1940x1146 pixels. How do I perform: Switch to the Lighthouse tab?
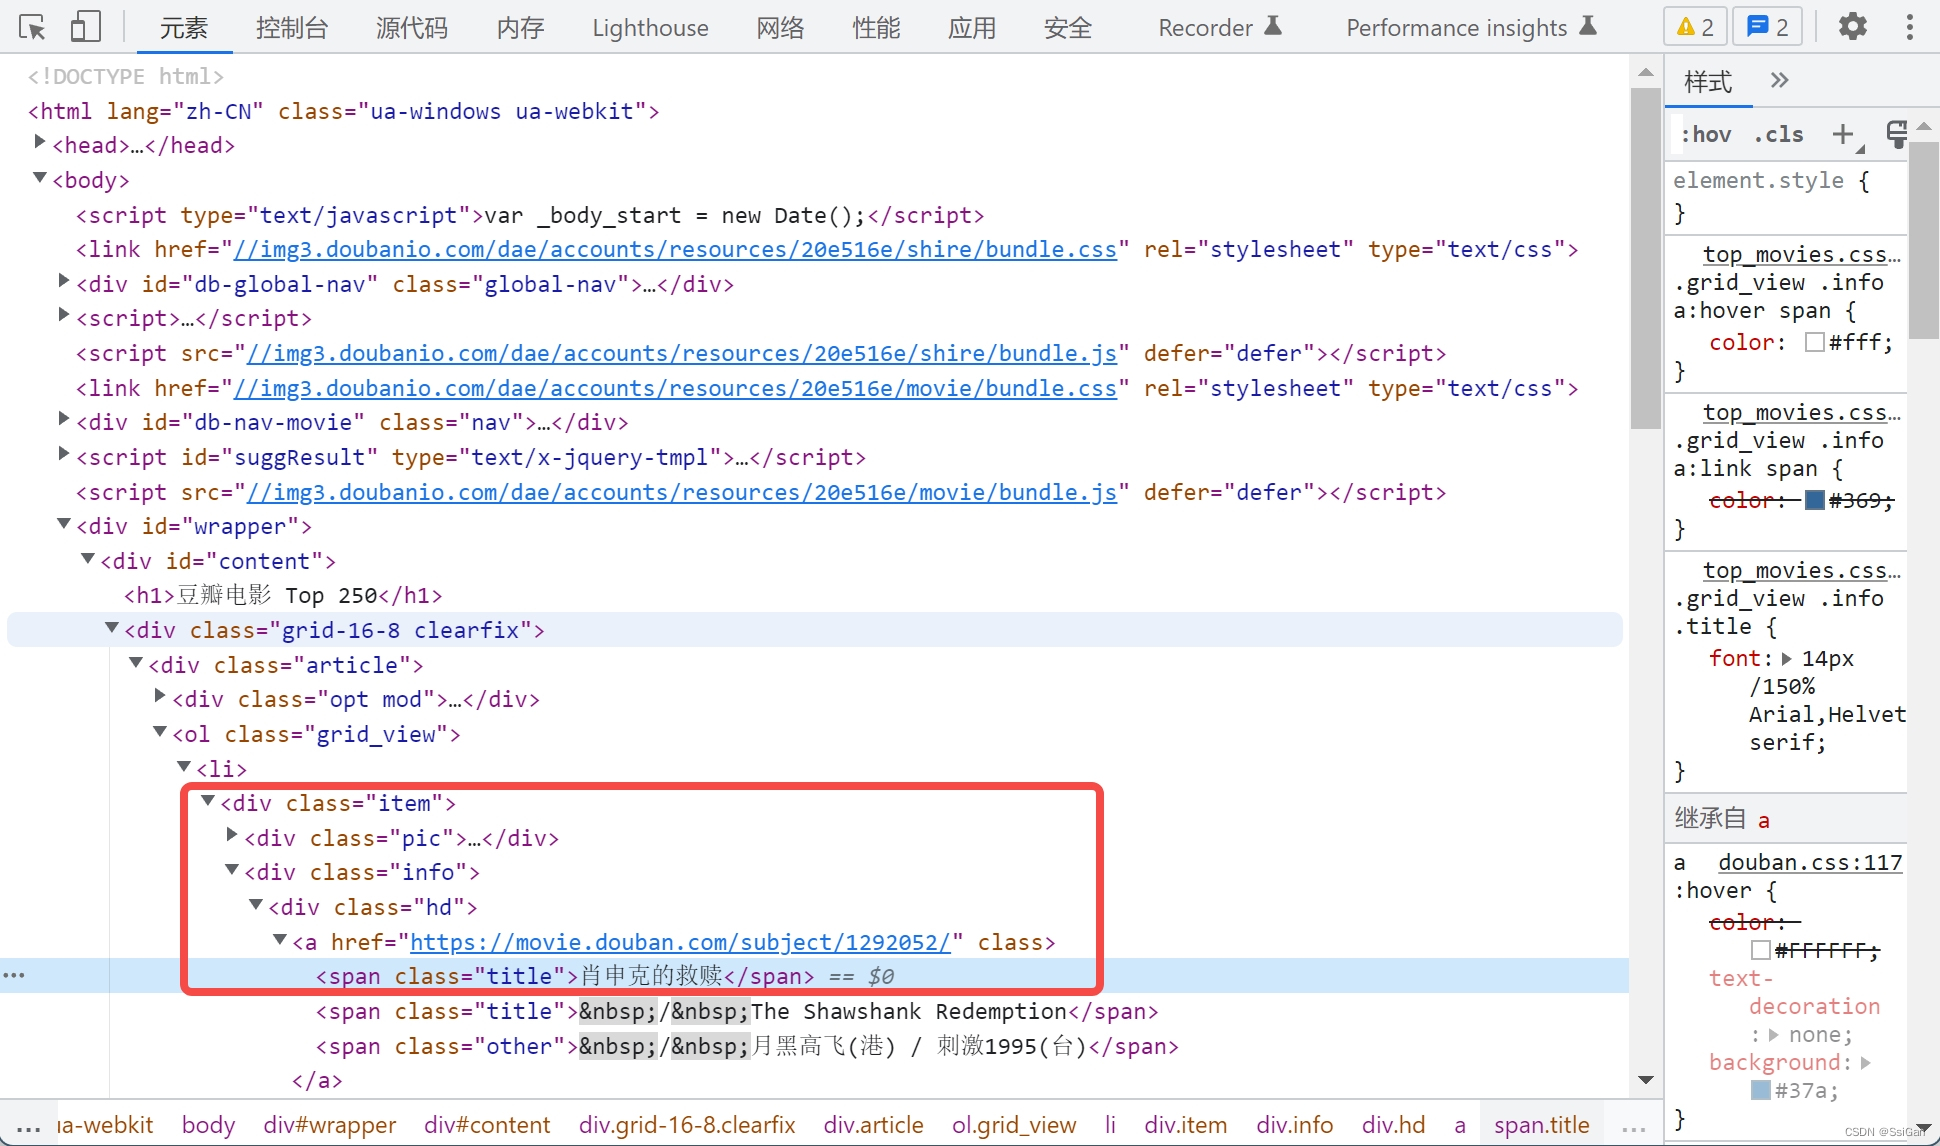pos(650,28)
